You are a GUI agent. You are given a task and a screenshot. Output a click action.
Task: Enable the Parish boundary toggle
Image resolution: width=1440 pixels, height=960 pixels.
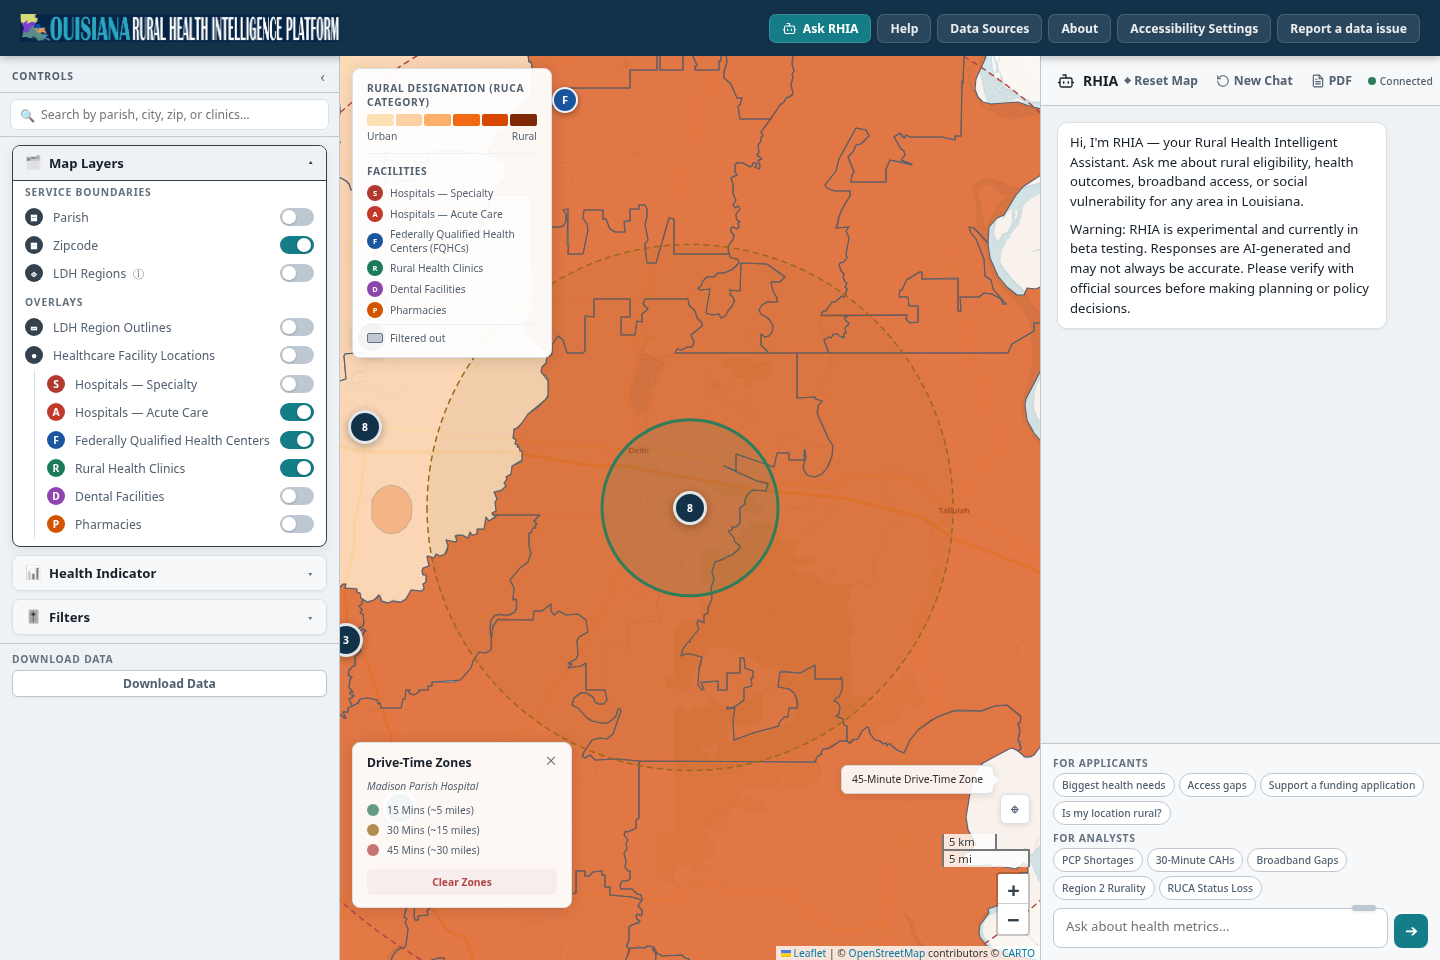pos(297,217)
